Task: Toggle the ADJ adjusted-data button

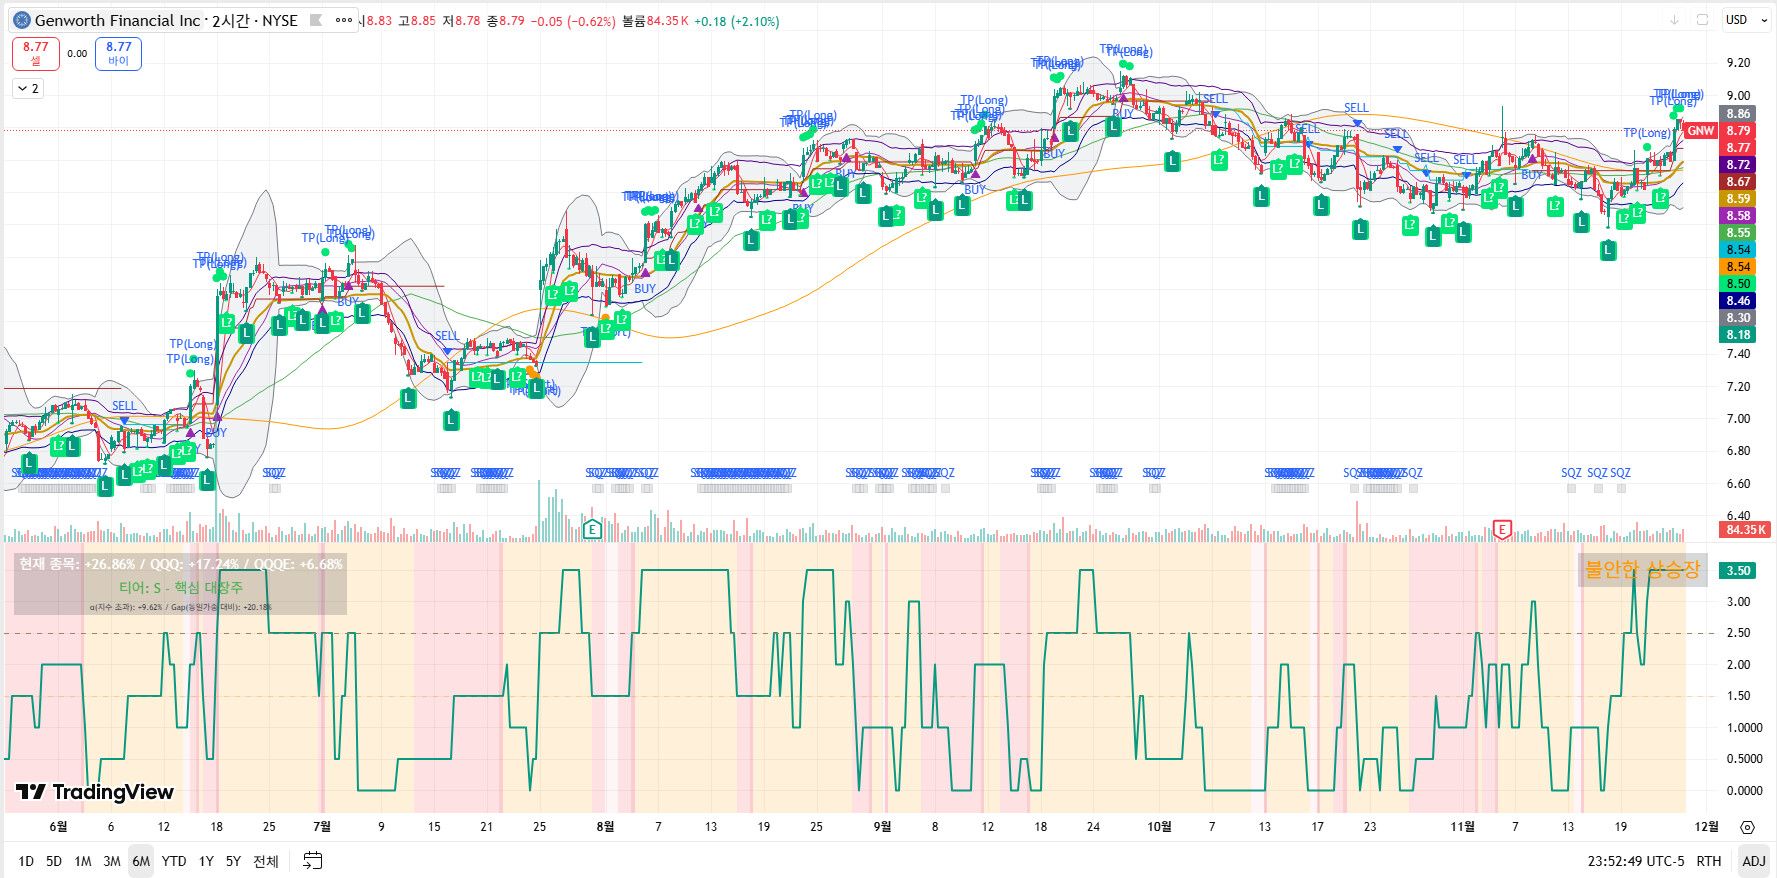Action: (1753, 861)
